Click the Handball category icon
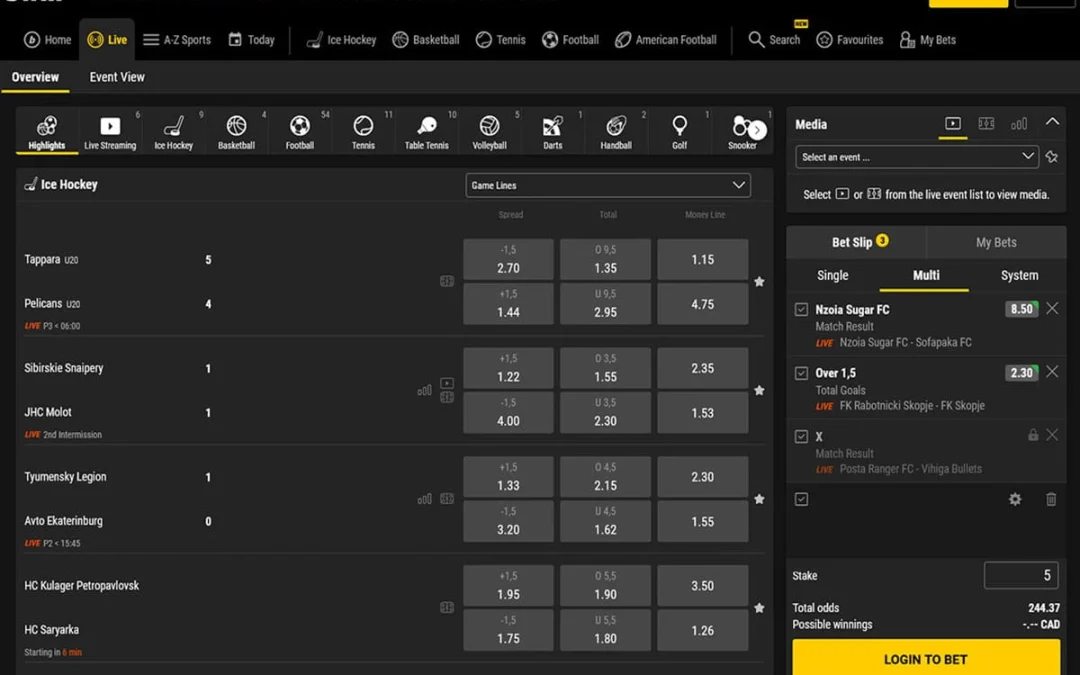This screenshot has height=675, width=1080. (616, 125)
